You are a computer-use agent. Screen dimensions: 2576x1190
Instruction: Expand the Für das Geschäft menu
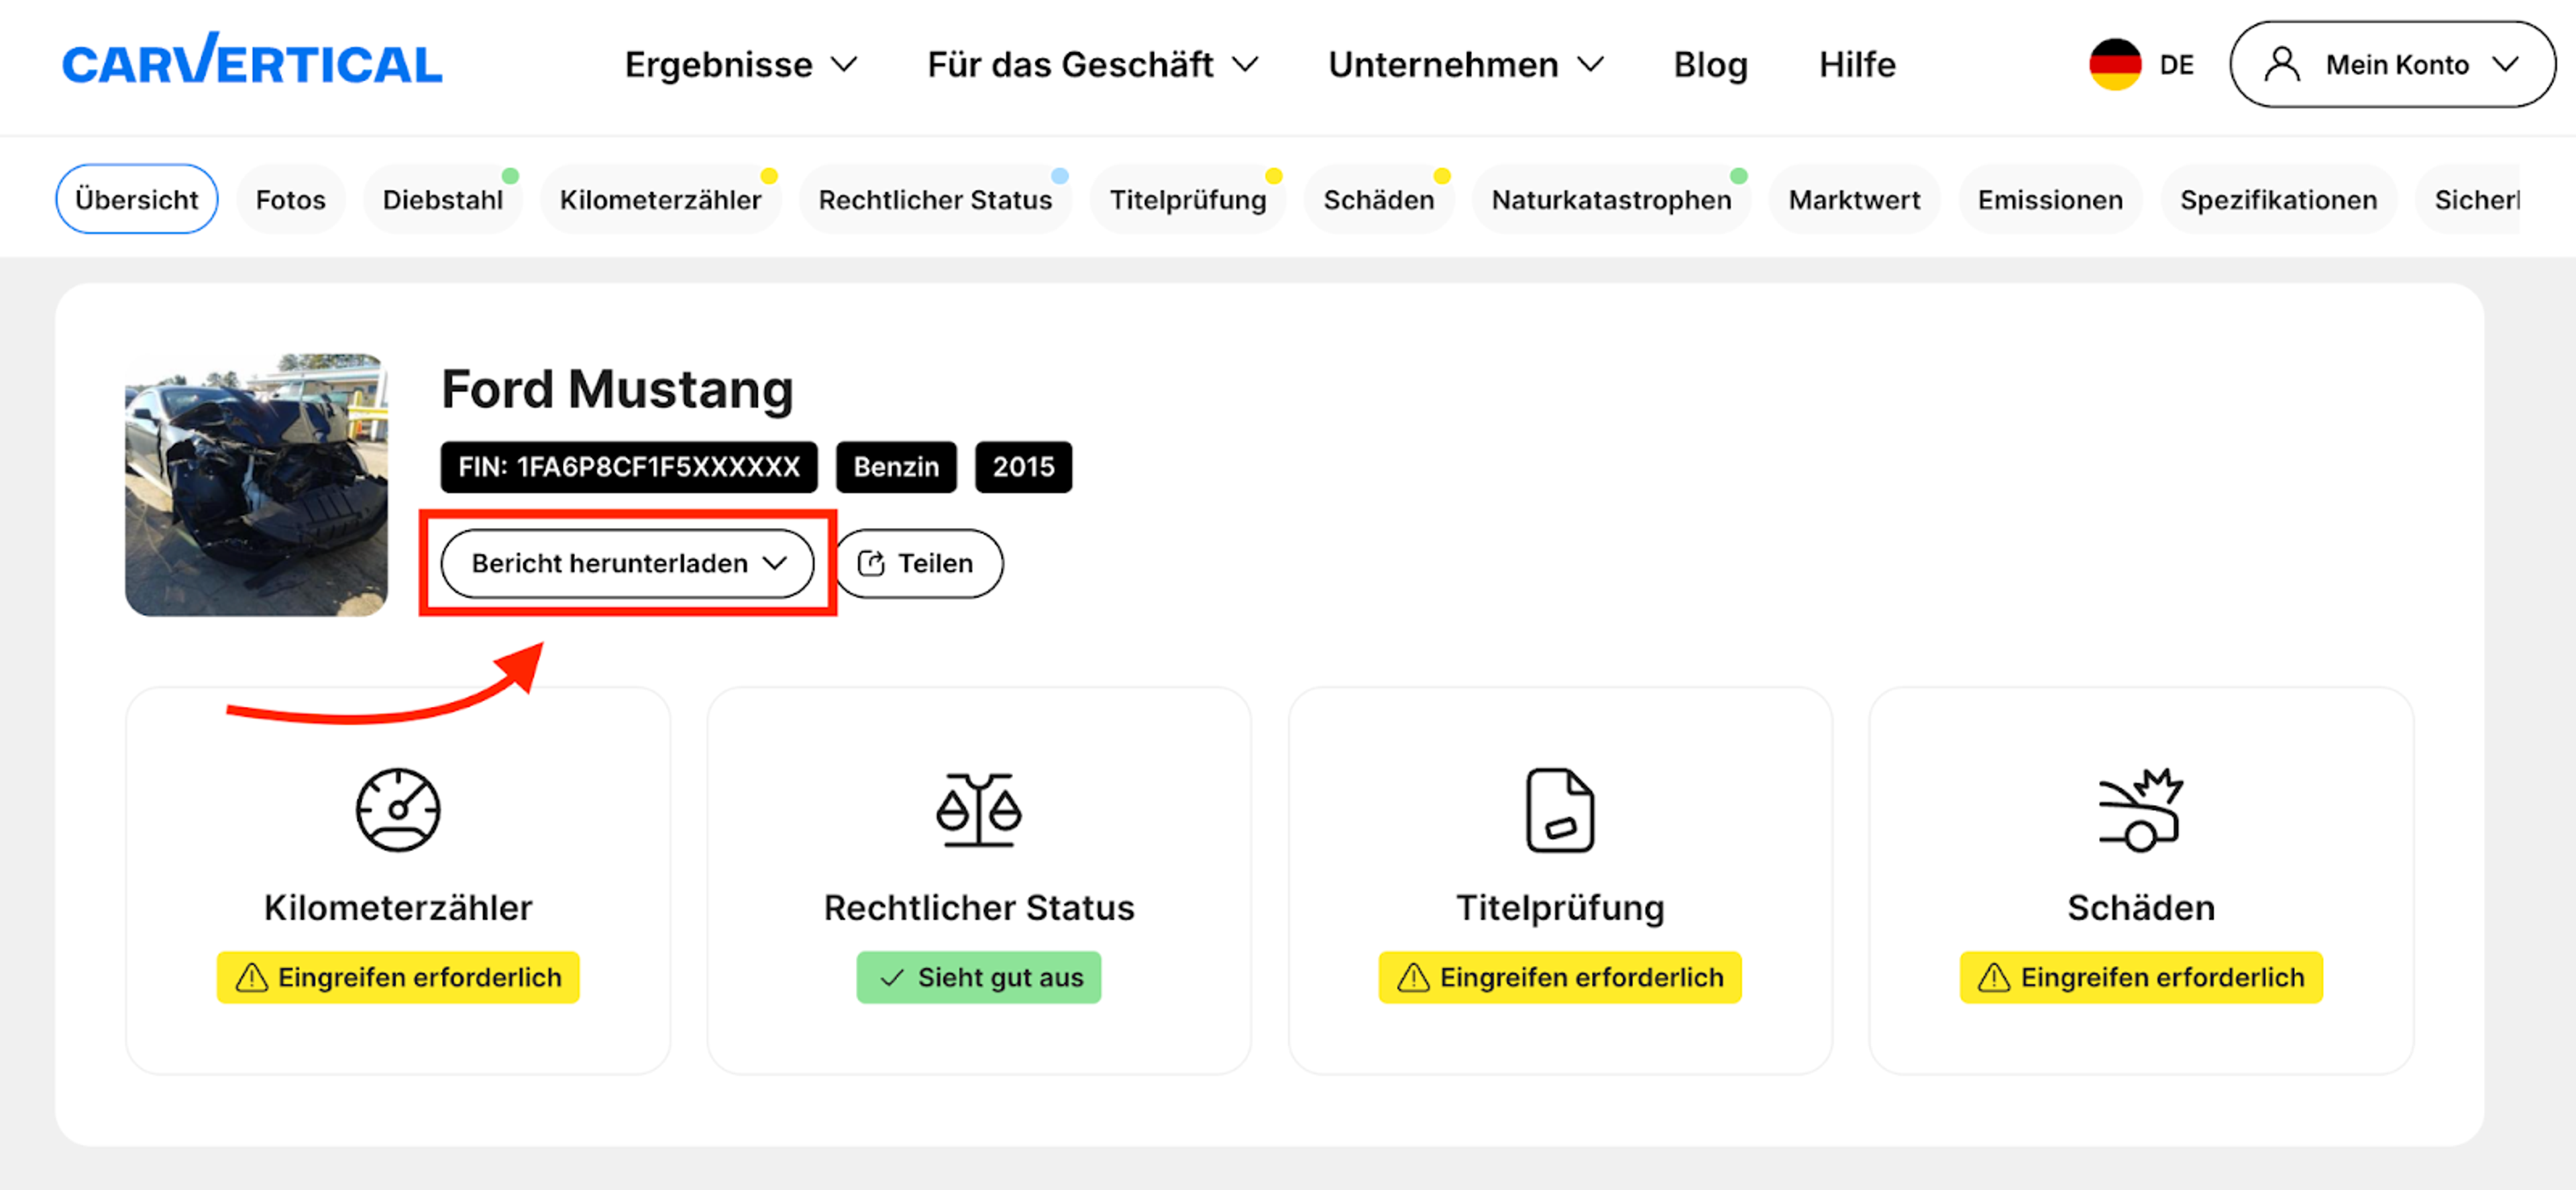coord(1092,65)
